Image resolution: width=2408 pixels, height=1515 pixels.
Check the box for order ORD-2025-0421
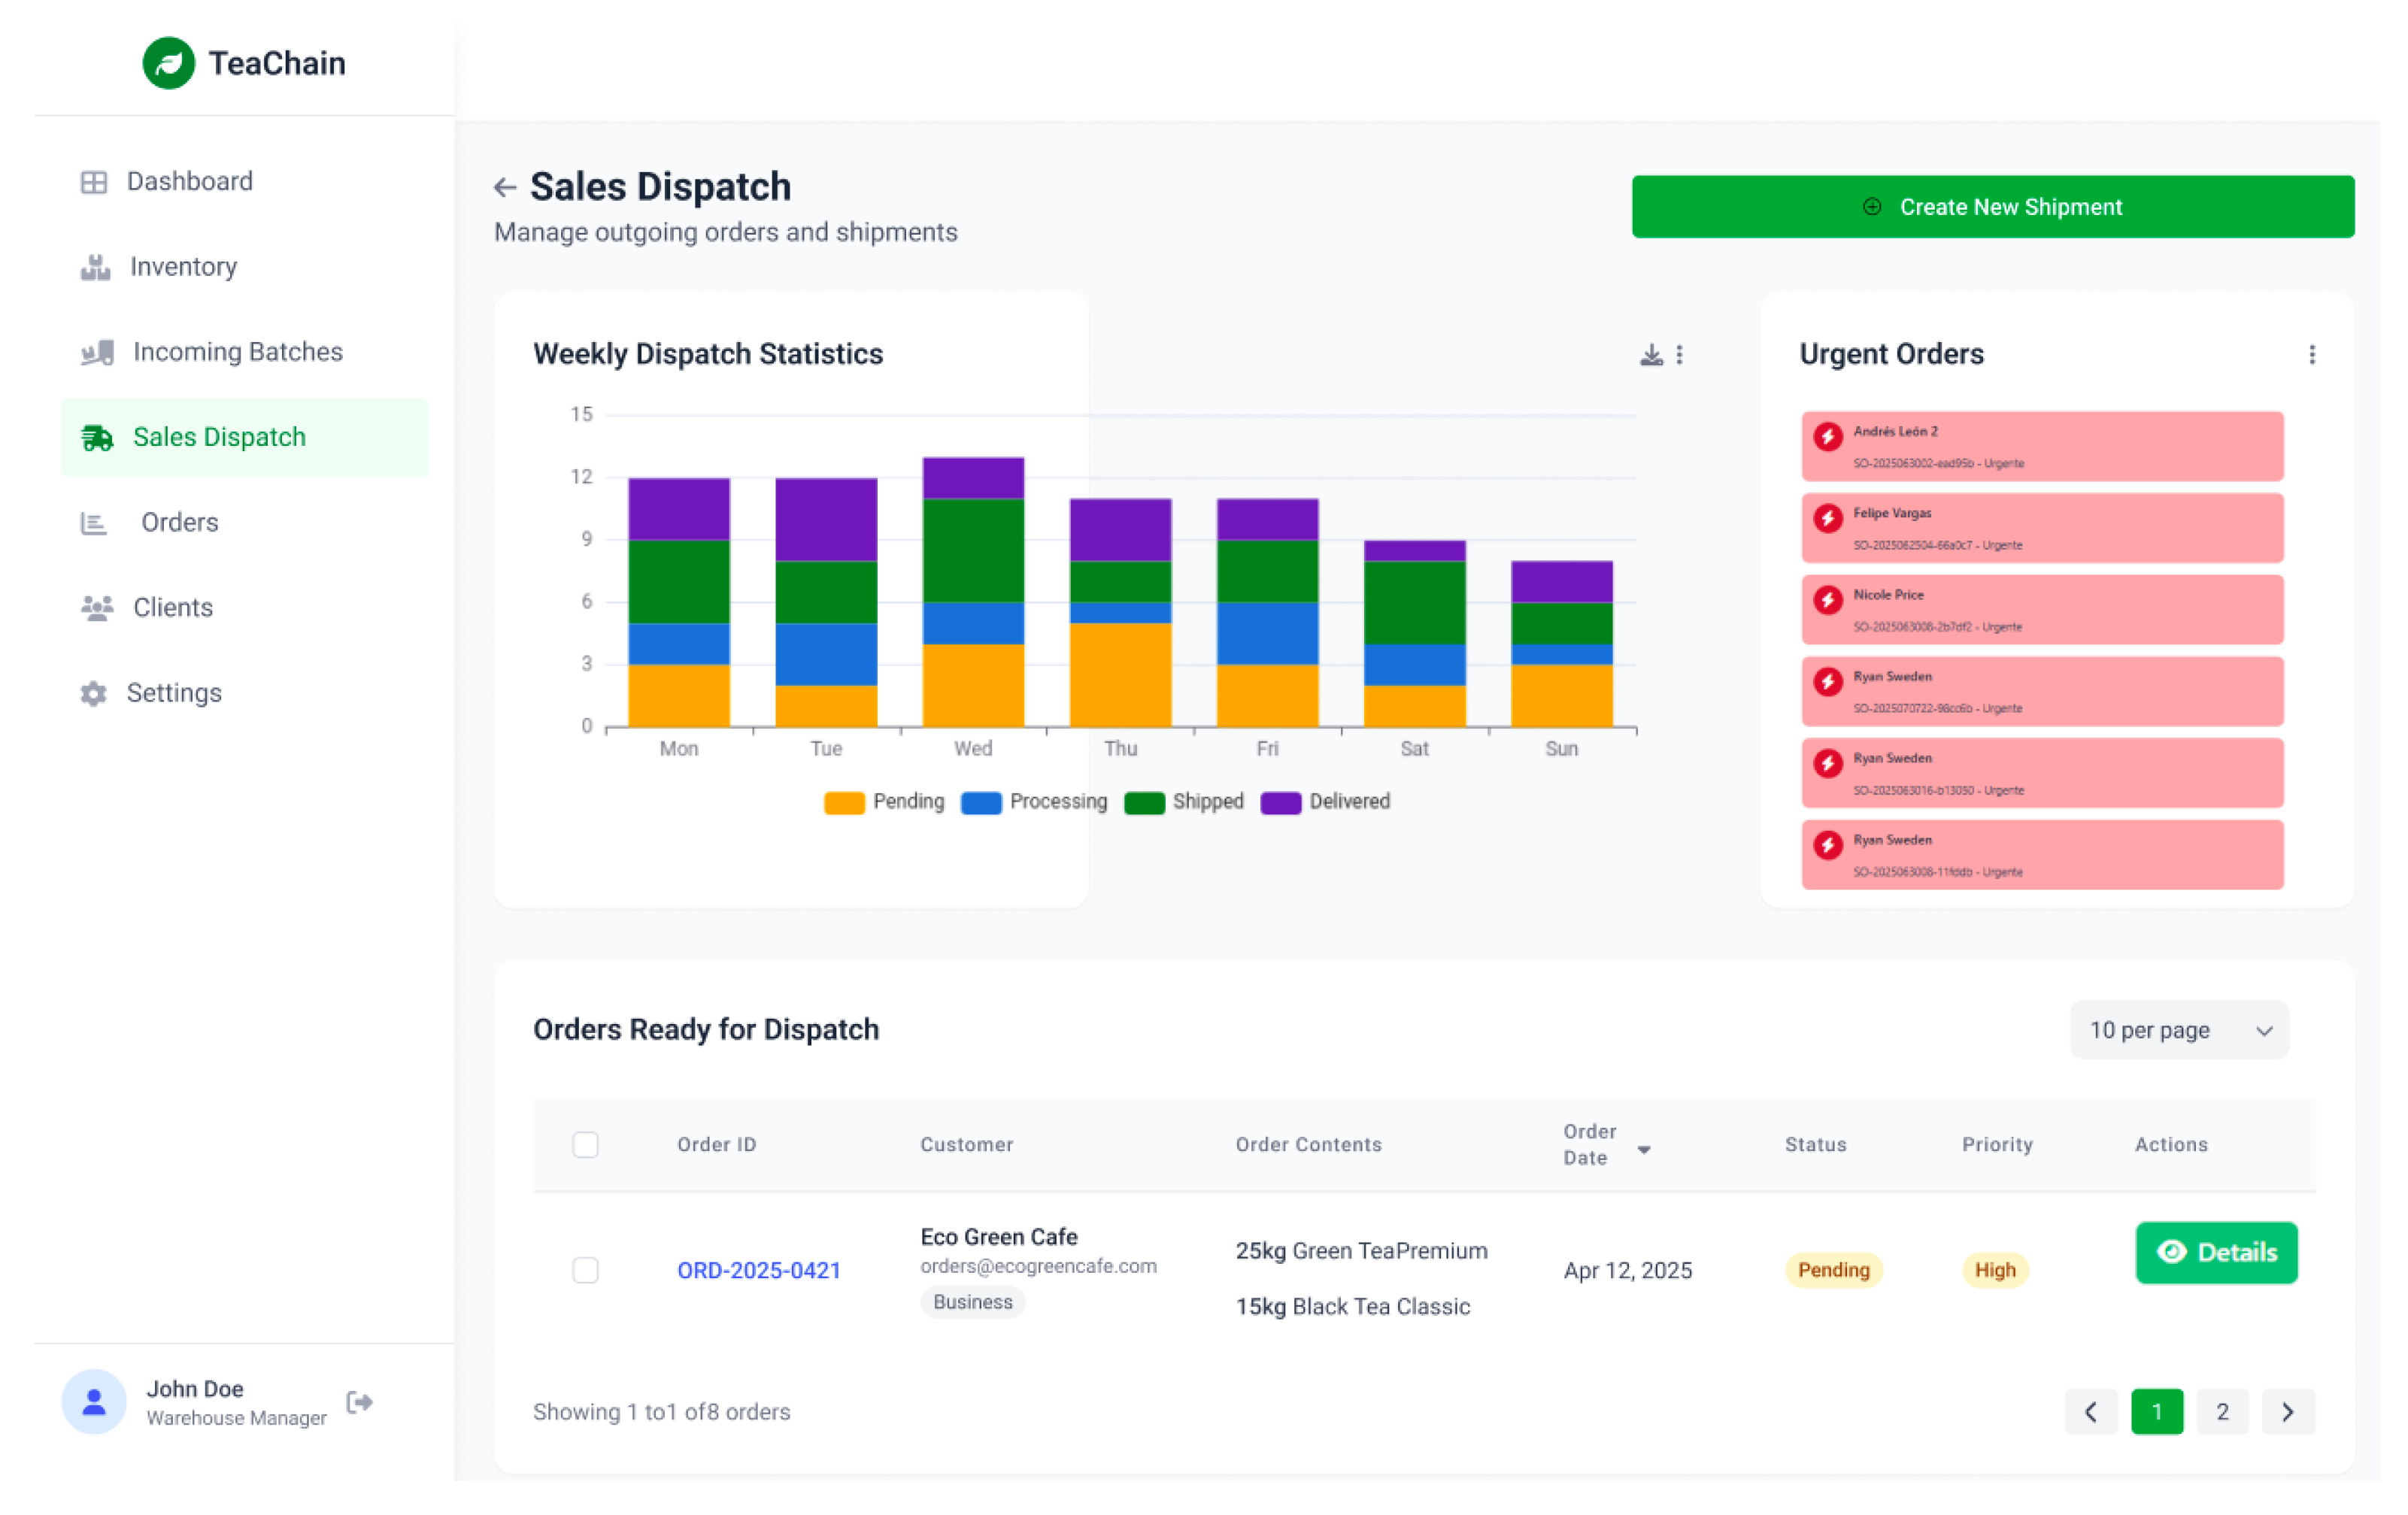(585, 1270)
